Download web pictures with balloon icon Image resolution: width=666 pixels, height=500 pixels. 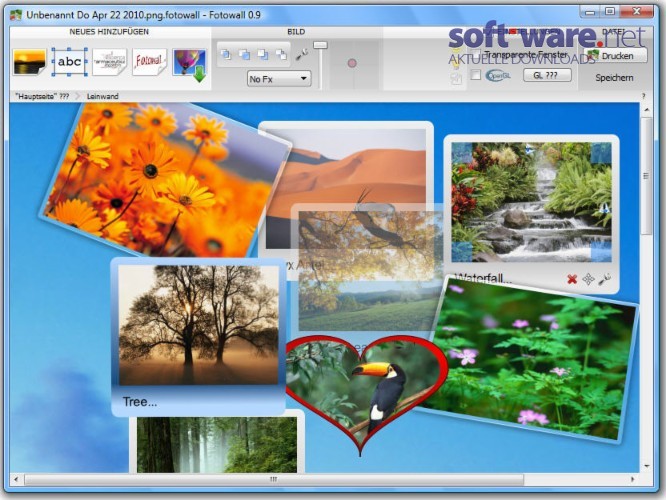[189, 64]
